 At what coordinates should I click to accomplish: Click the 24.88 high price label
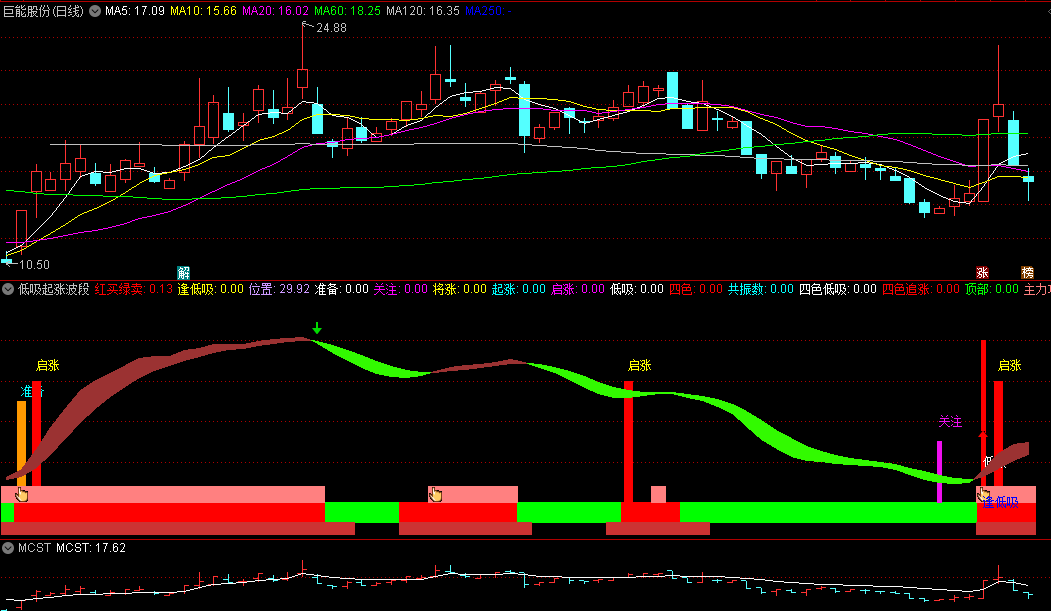coord(331,27)
